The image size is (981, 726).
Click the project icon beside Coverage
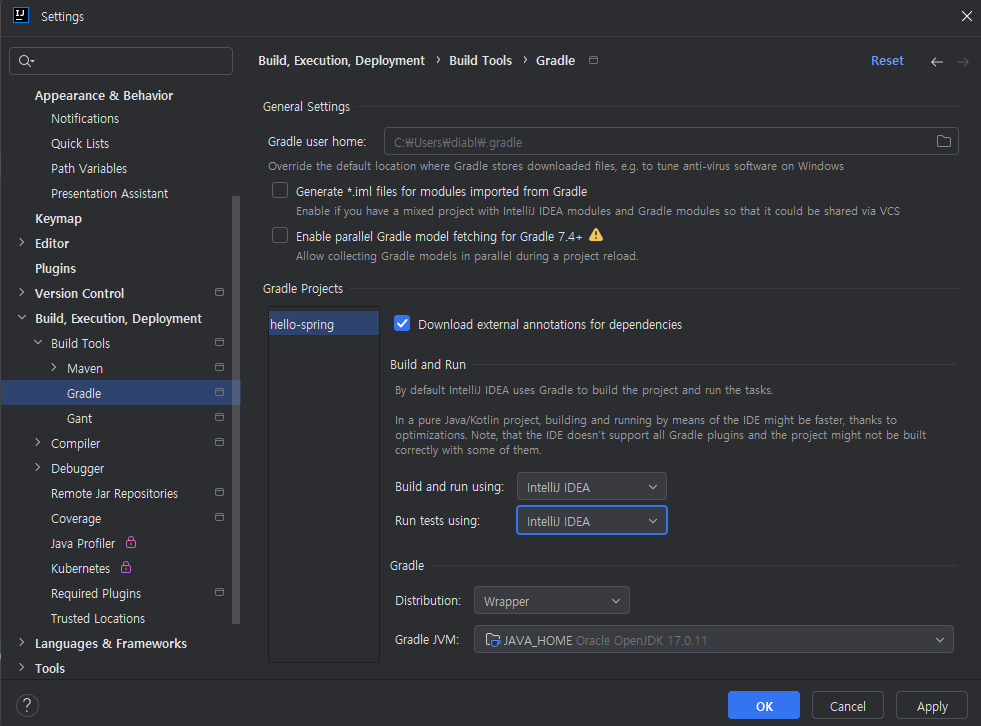pyautogui.click(x=220, y=518)
